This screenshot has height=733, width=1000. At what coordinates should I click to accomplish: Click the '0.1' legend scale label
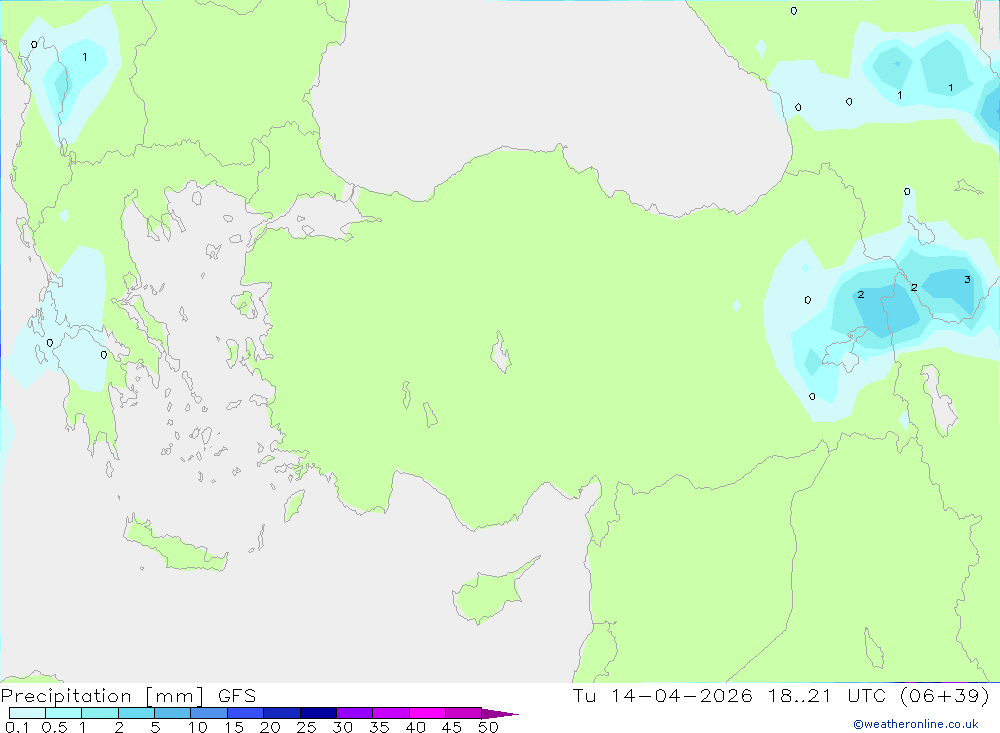pyautogui.click(x=17, y=727)
